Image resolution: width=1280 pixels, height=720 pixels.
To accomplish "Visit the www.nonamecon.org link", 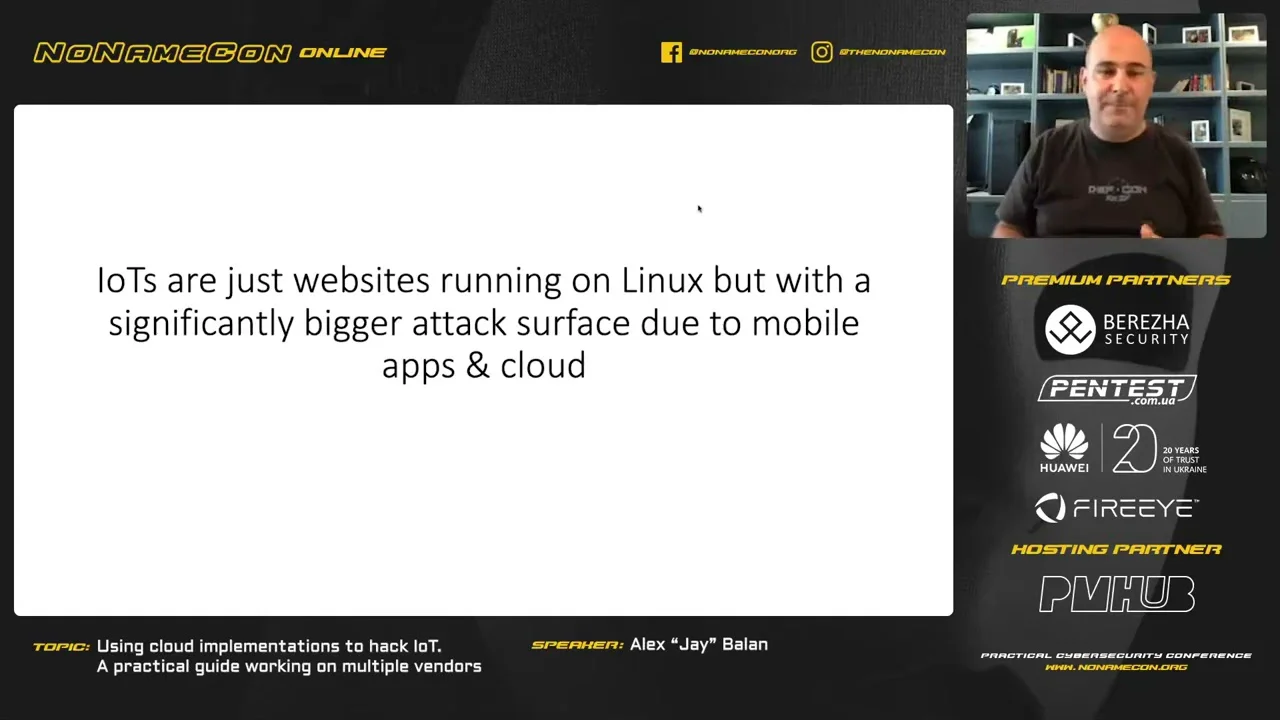I will (x=1116, y=667).
